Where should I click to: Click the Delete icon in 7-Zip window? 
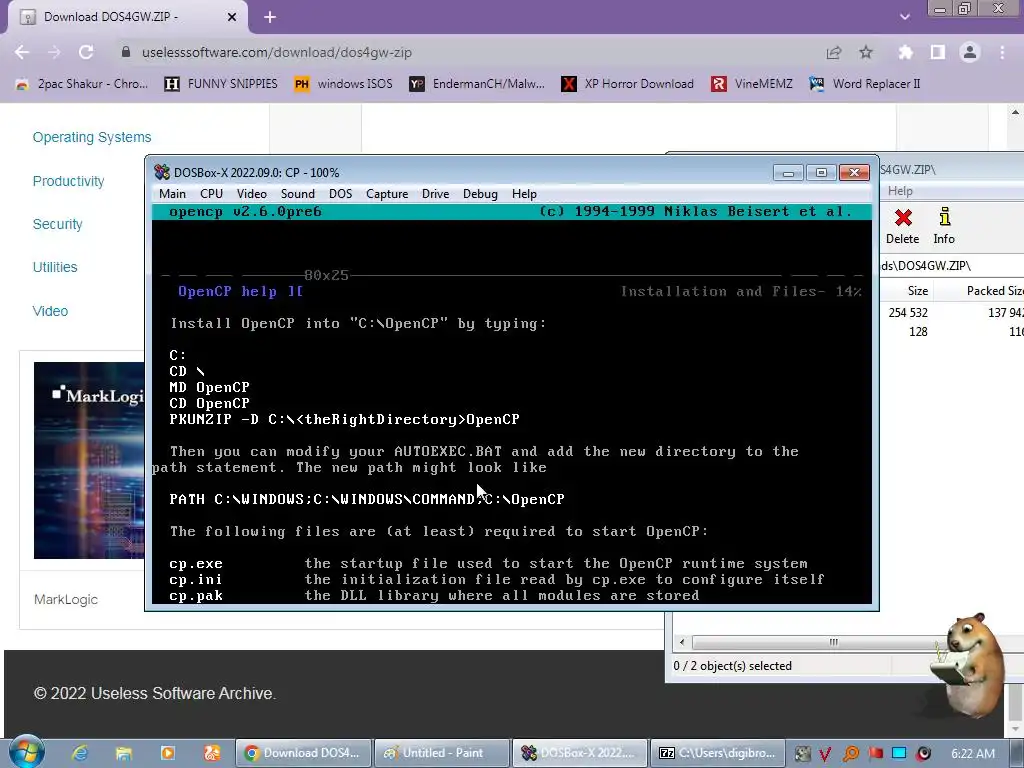(x=903, y=226)
